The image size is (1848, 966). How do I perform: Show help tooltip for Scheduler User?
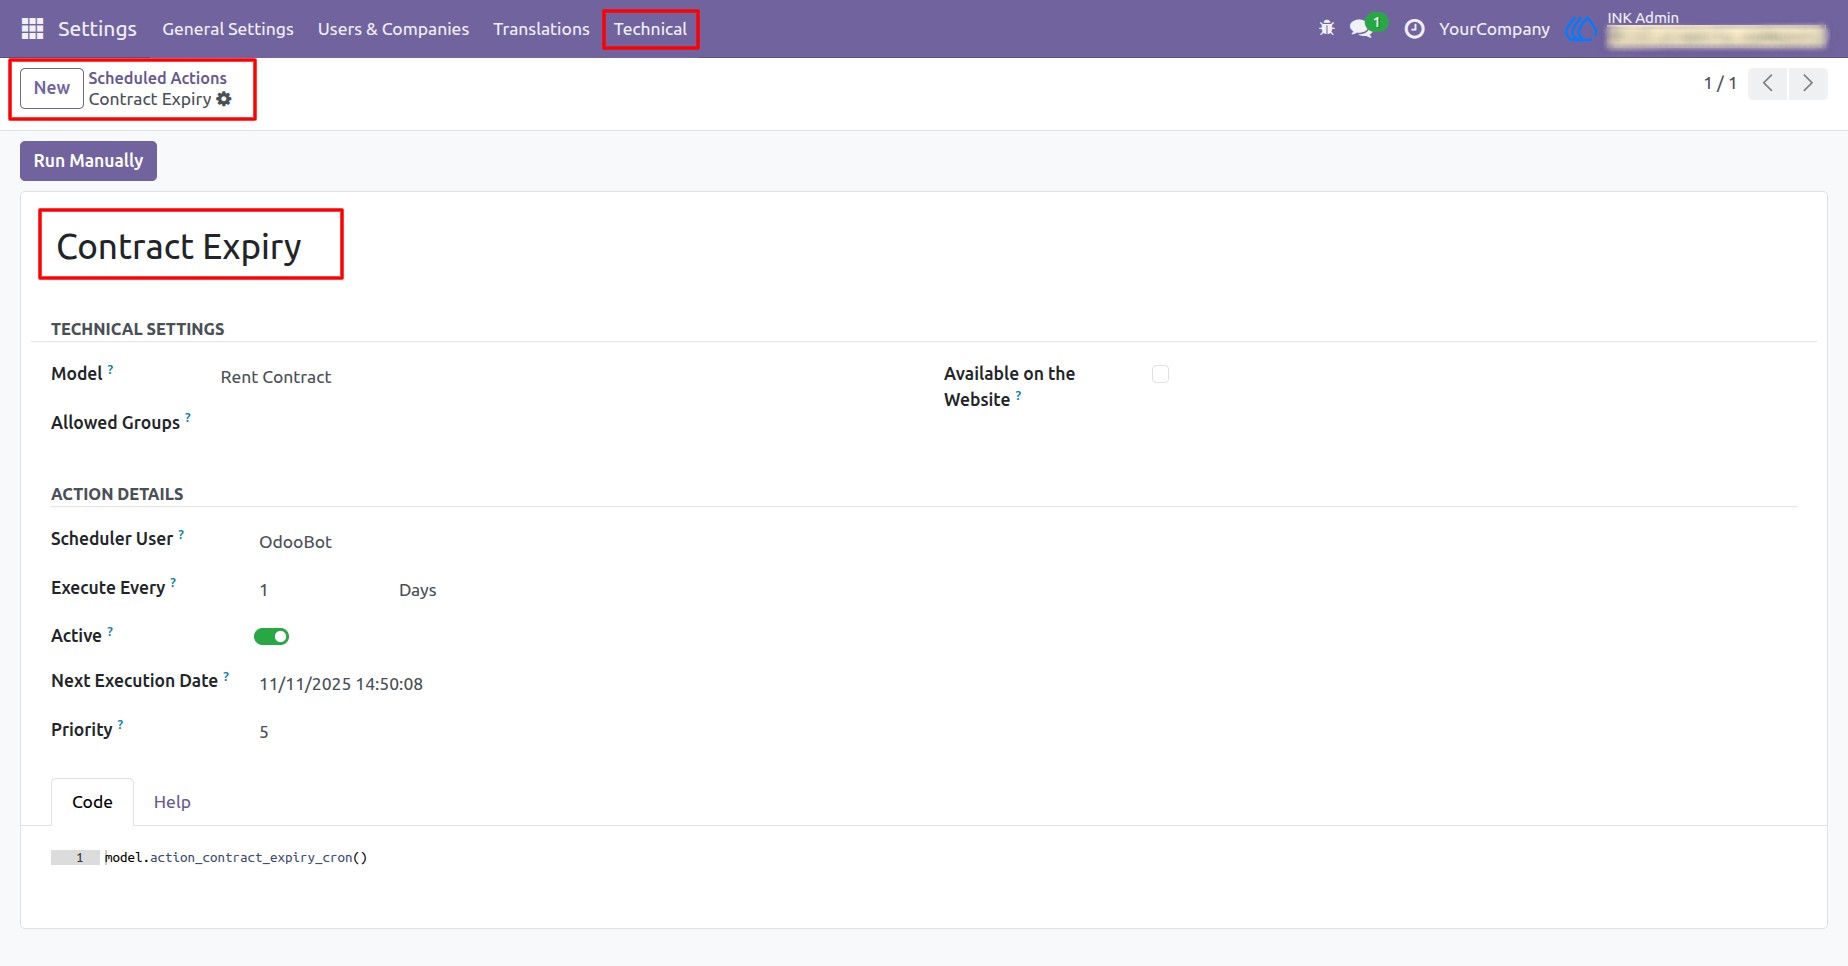pyautogui.click(x=181, y=534)
